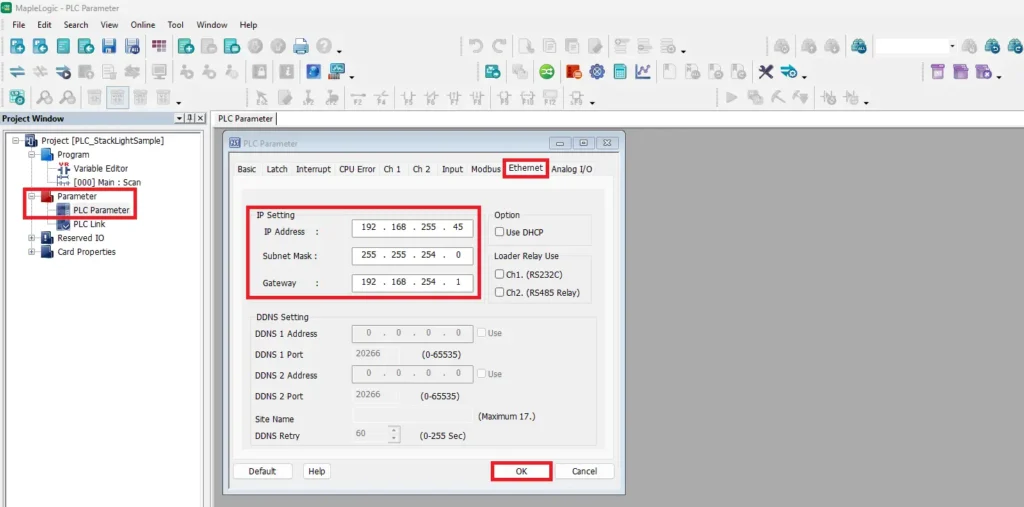The height and width of the screenshot is (507, 1024).
Task: Open the File menu
Action: [x=18, y=25]
